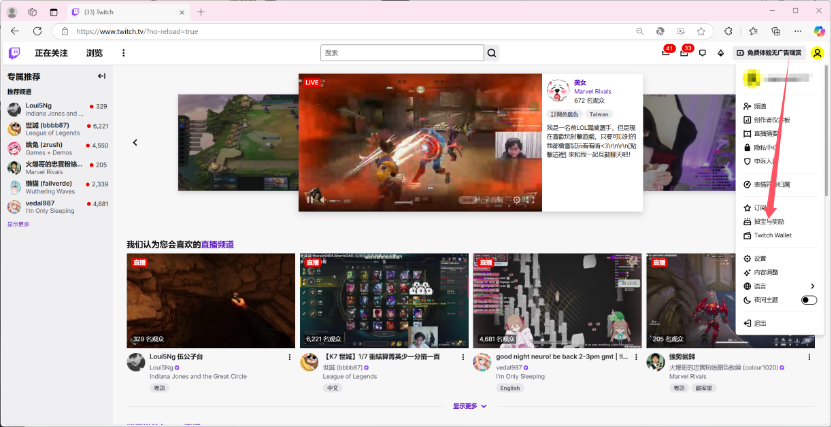Select Twitch Wallet menu item
The height and width of the screenshot is (427, 831).
pos(780,235)
